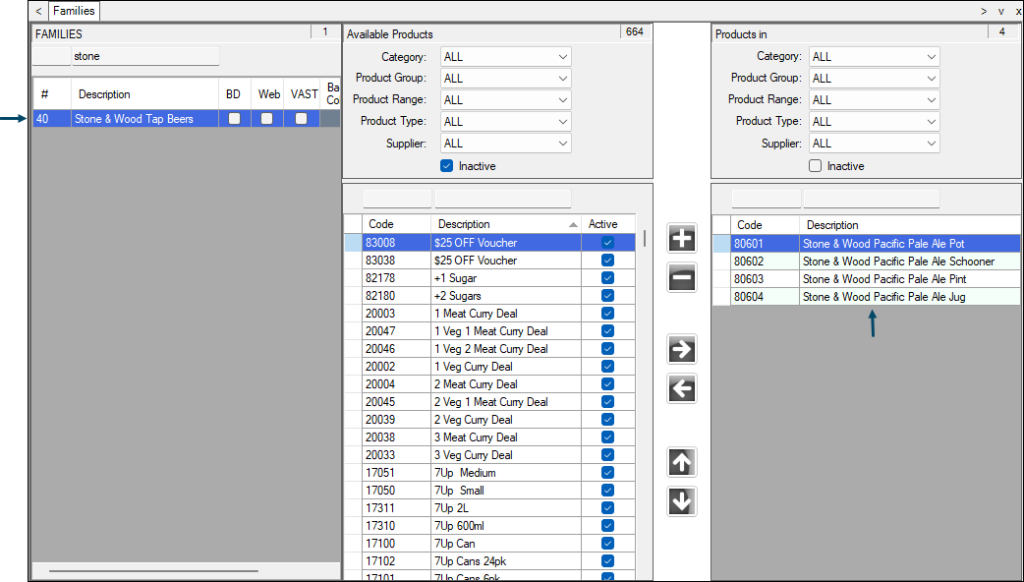
Task: Select +2 Sugars product row
Action: [x=490, y=295]
